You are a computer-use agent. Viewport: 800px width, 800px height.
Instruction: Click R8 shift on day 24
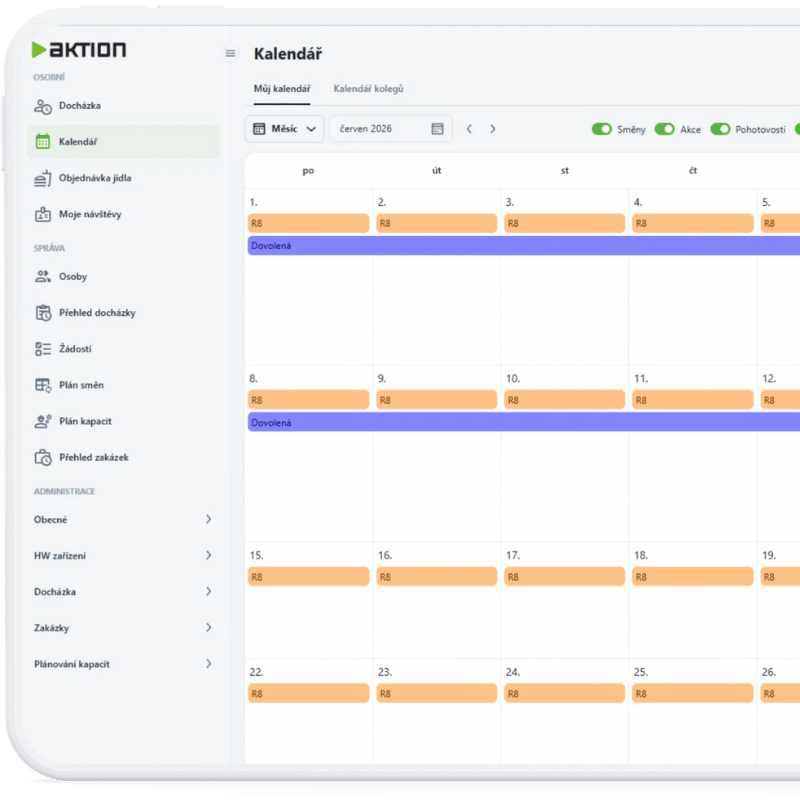pos(565,694)
